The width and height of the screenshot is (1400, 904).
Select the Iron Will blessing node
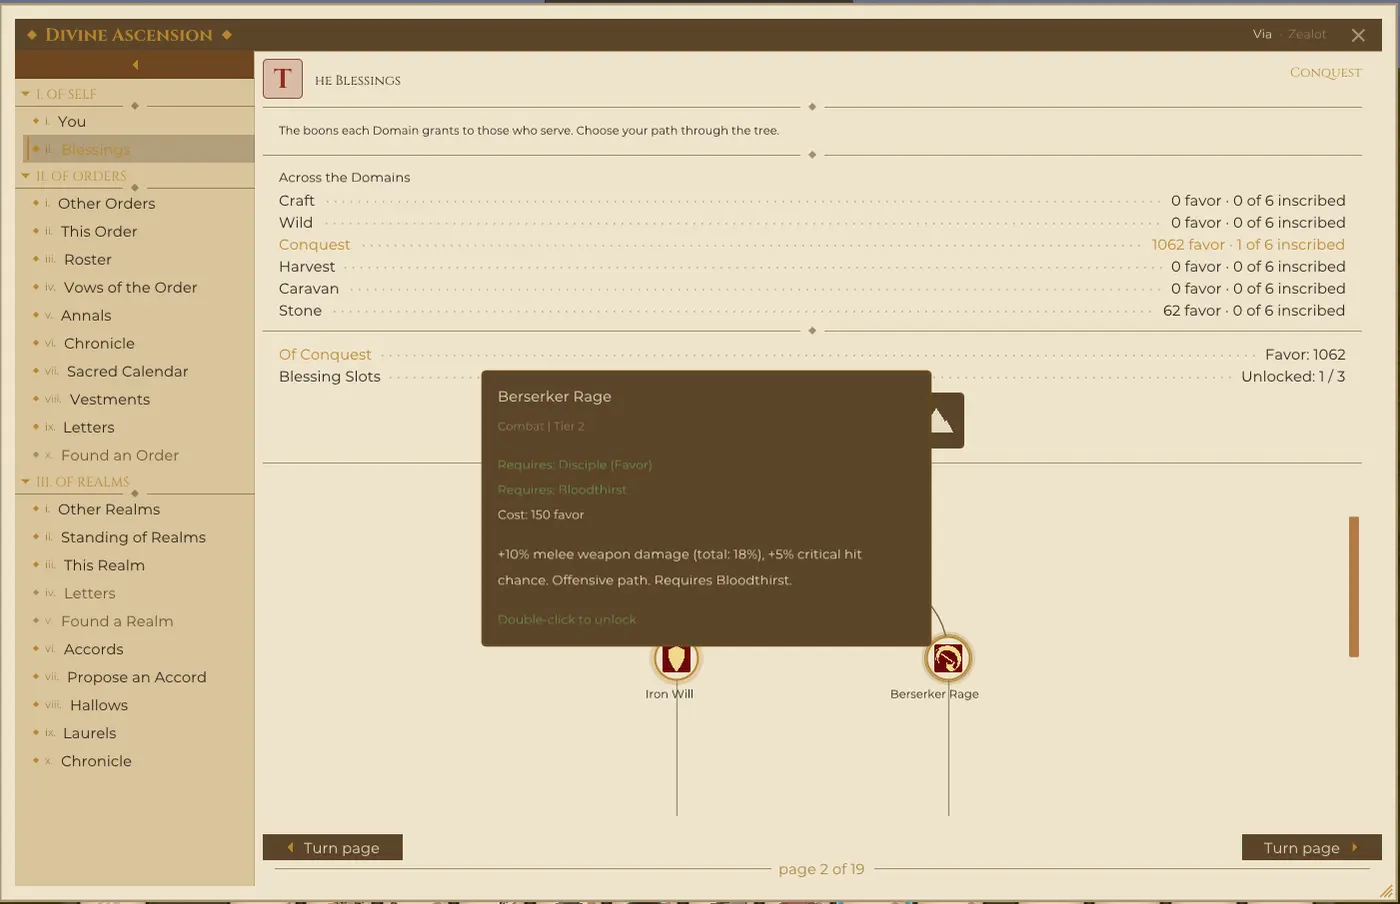tap(677, 658)
